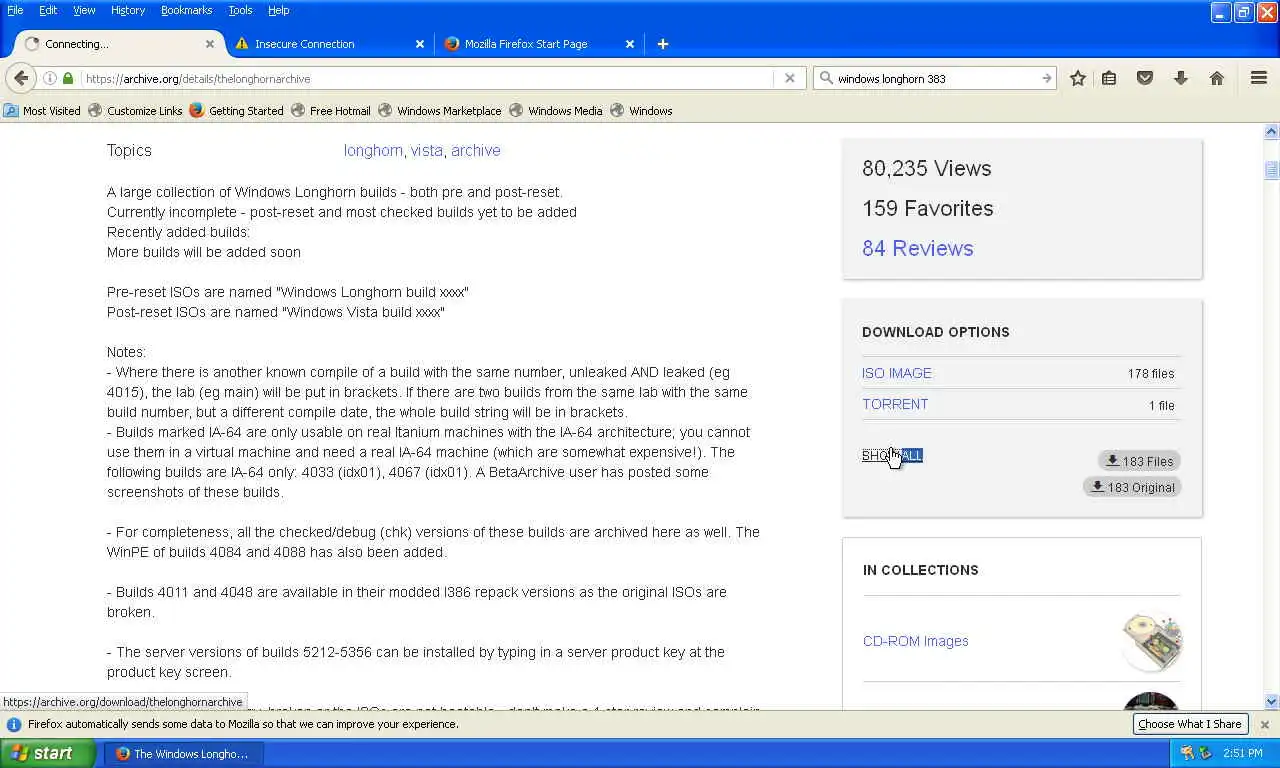Click the search go arrow in search box
The height and width of the screenshot is (768, 1280).
coord(1046,78)
